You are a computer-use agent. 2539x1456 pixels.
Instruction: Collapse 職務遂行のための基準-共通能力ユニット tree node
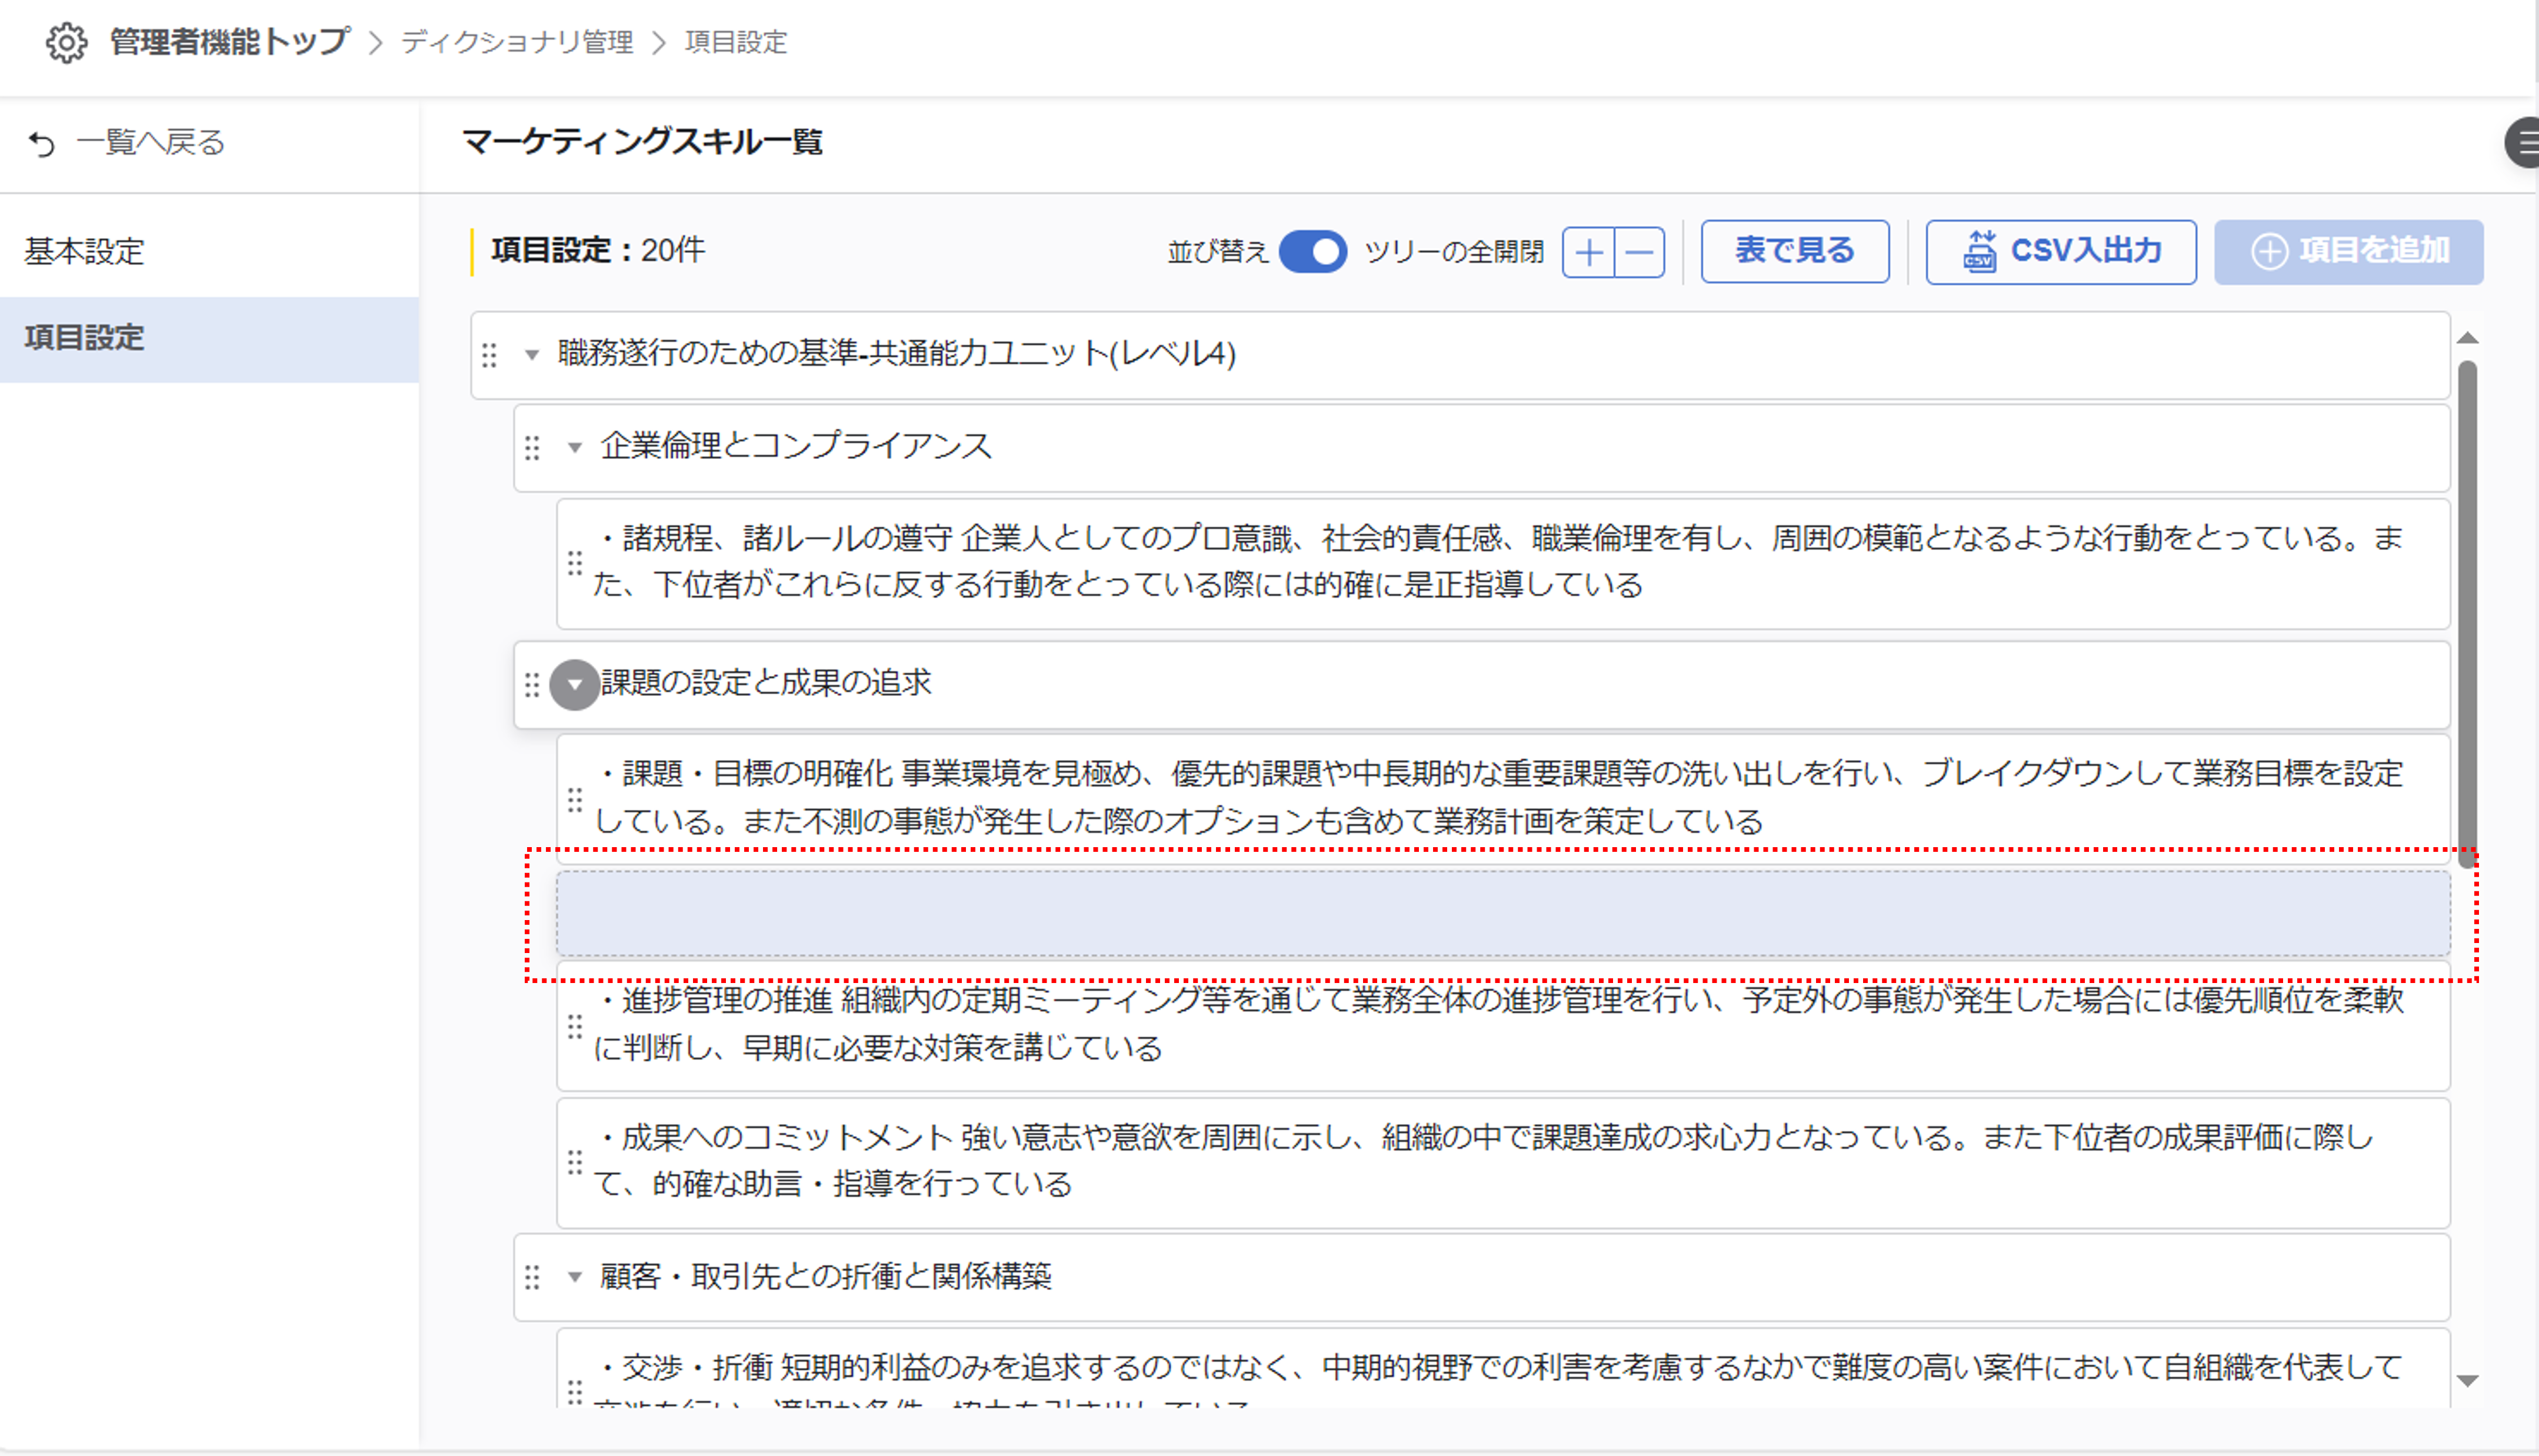point(532,355)
